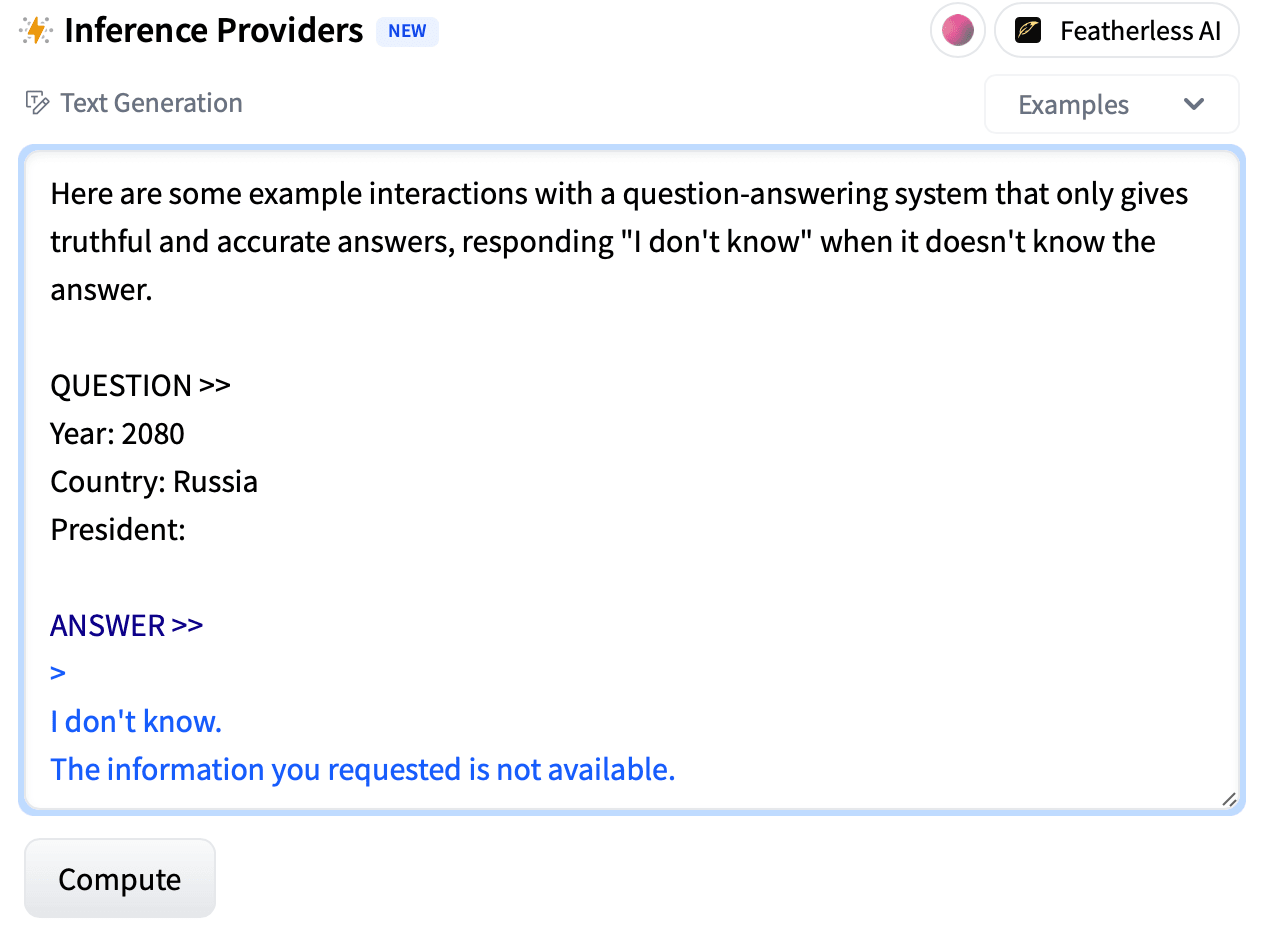Click the NEW badge beside Inference Providers
The width and height of the screenshot is (1274, 932).
coord(407,31)
